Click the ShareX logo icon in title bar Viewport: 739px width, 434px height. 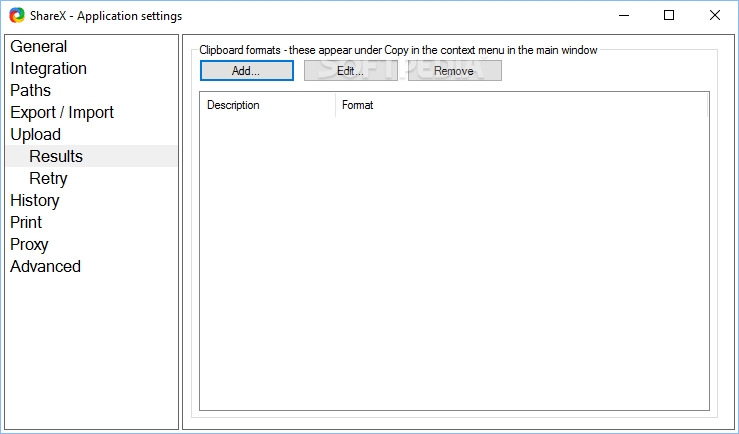17,15
